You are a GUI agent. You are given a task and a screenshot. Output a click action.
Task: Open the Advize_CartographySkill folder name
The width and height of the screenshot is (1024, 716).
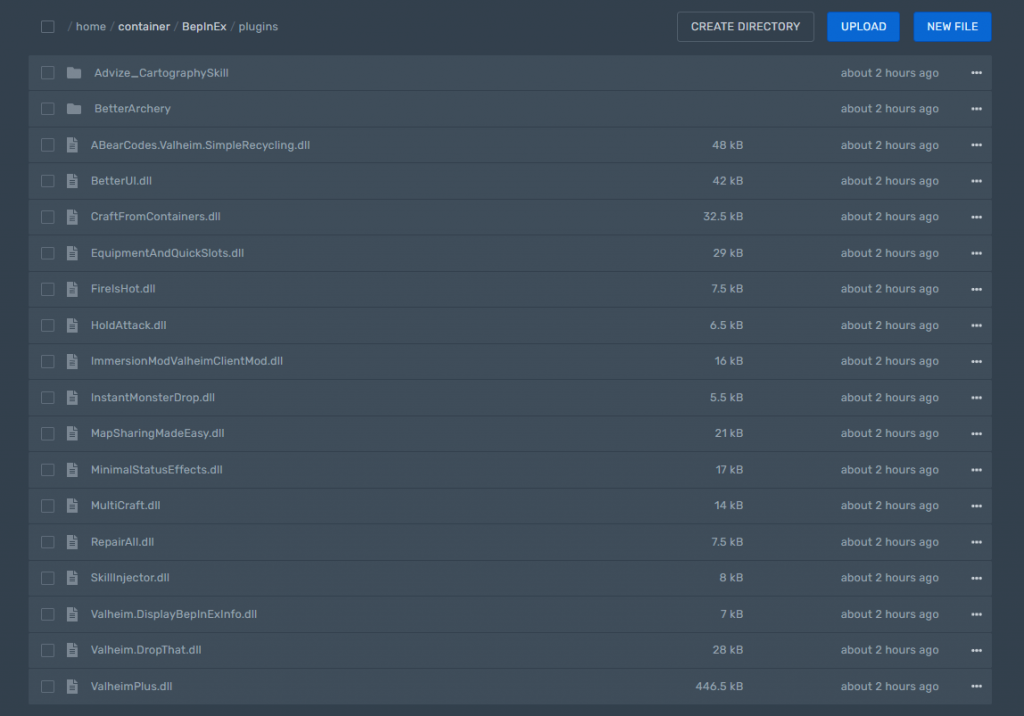[x=161, y=73]
